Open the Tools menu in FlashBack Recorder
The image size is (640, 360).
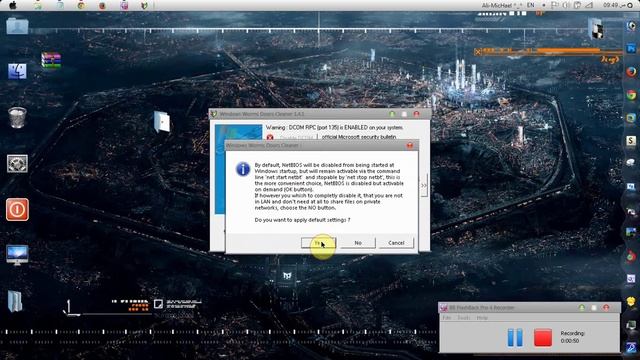point(464,318)
